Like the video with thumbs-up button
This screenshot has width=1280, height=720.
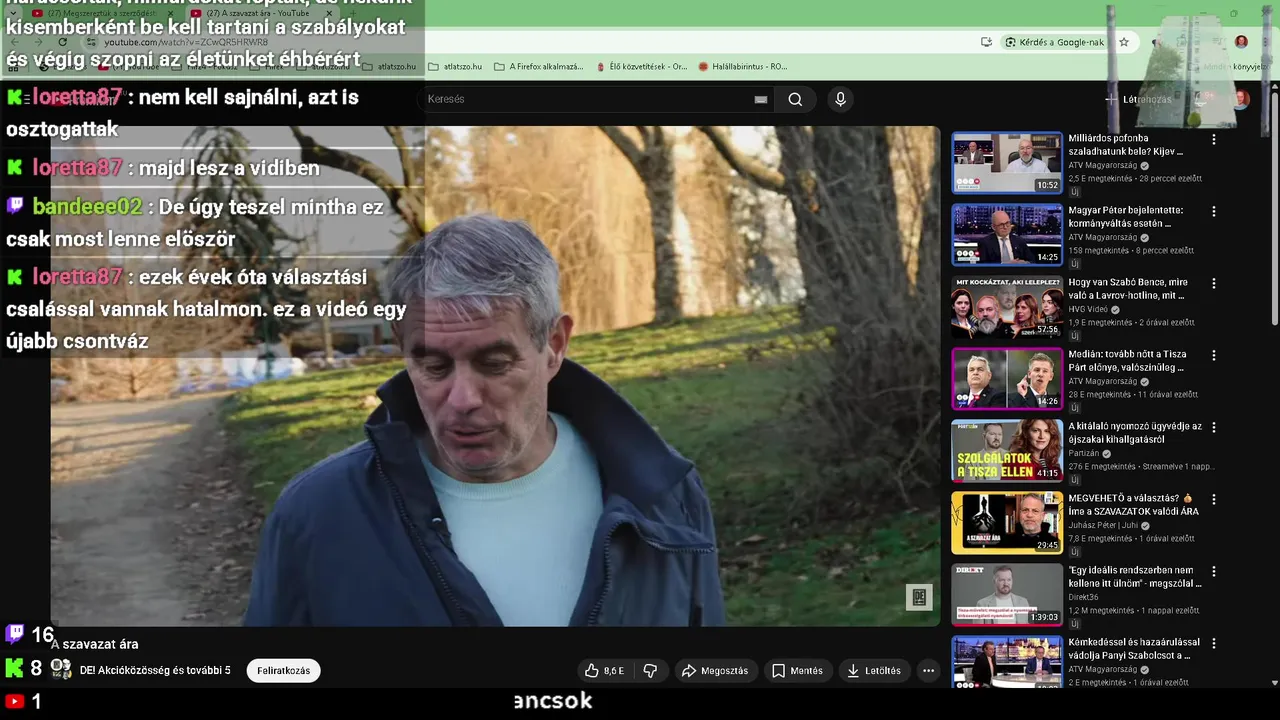point(604,671)
